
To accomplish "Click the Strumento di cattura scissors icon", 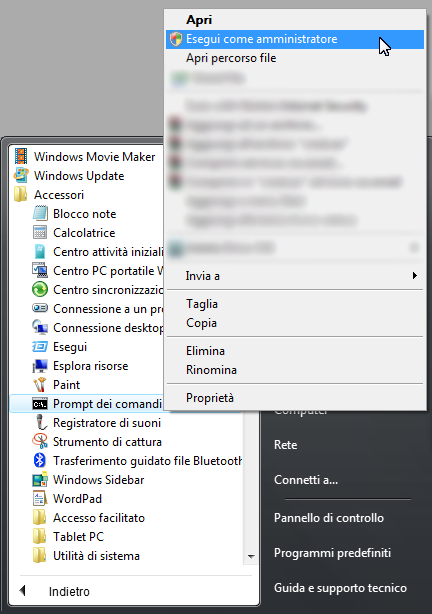I will point(40,441).
